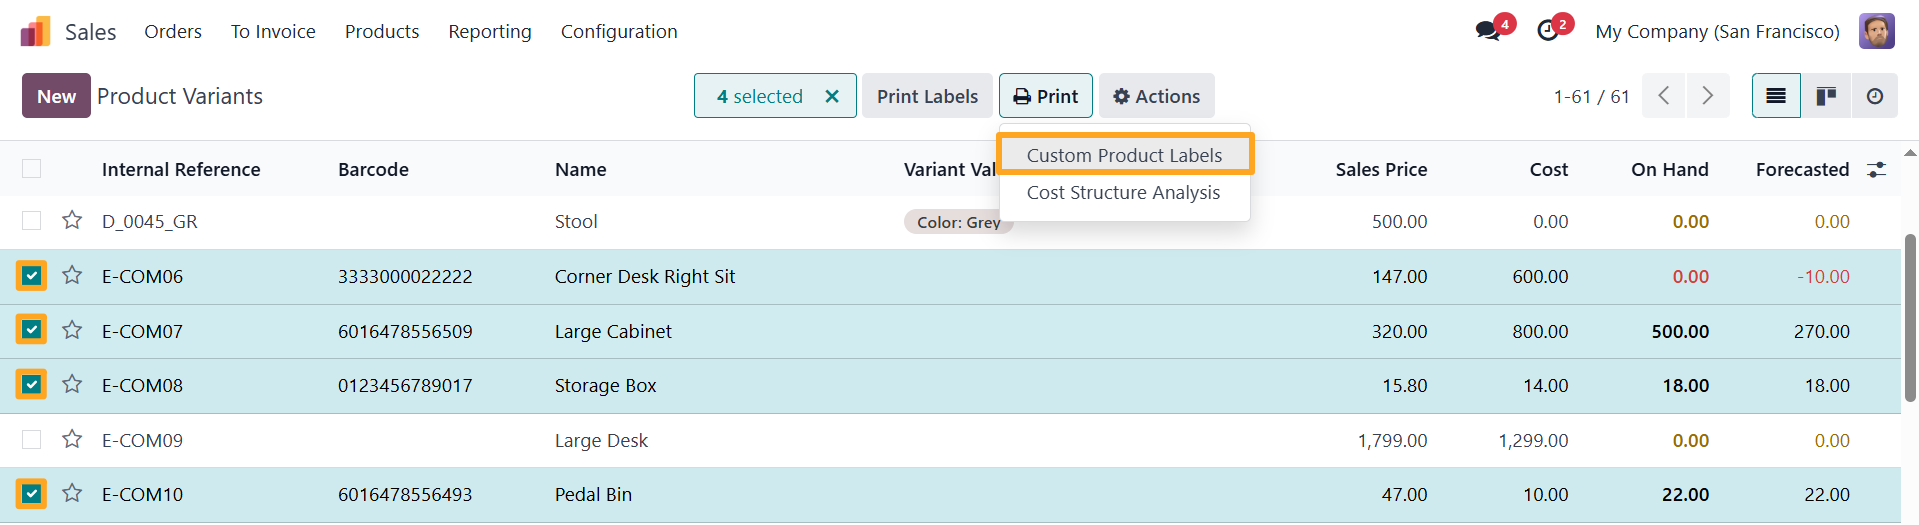This screenshot has width=1919, height=525.
Task: Click barcode 6016478556493
Action: (x=405, y=494)
